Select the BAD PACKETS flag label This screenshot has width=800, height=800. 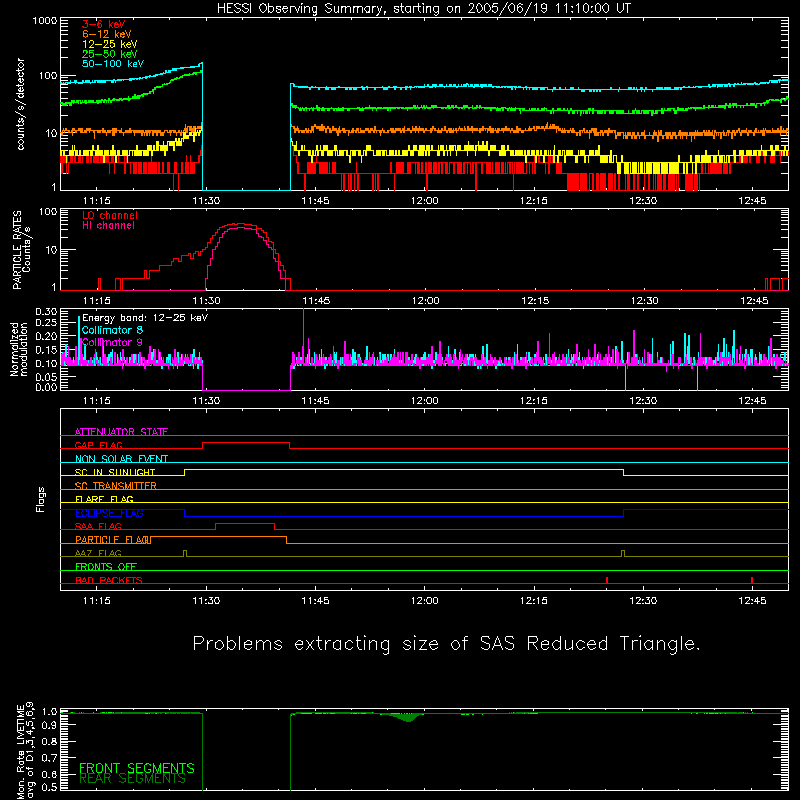[109, 580]
